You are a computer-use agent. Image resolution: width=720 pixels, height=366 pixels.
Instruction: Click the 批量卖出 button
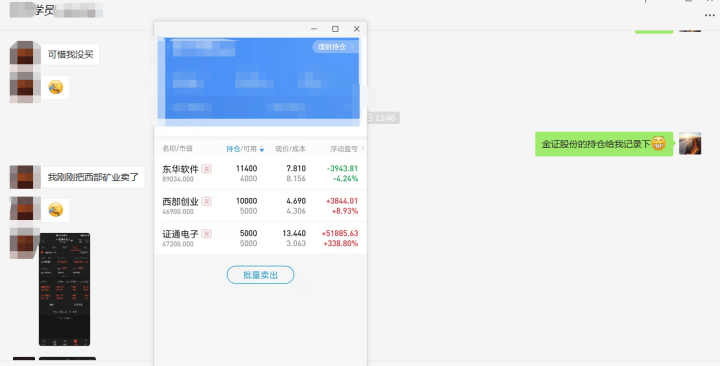click(x=260, y=275)
